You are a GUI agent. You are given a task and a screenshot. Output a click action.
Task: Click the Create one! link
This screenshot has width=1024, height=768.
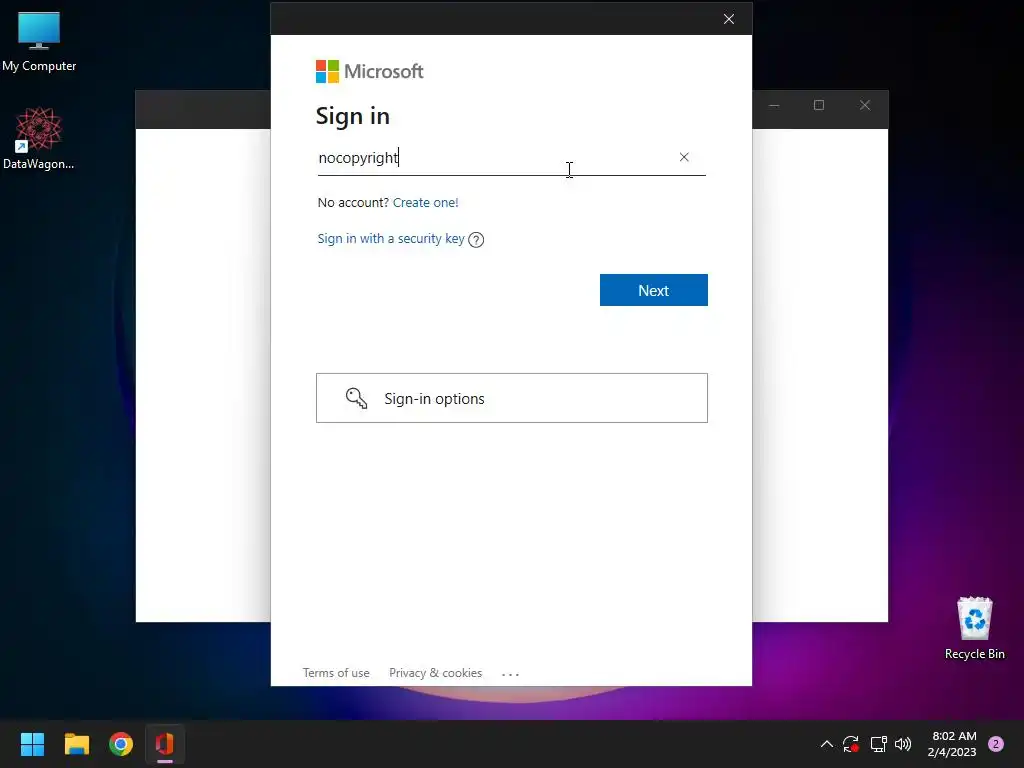click(x=425, y=202)
